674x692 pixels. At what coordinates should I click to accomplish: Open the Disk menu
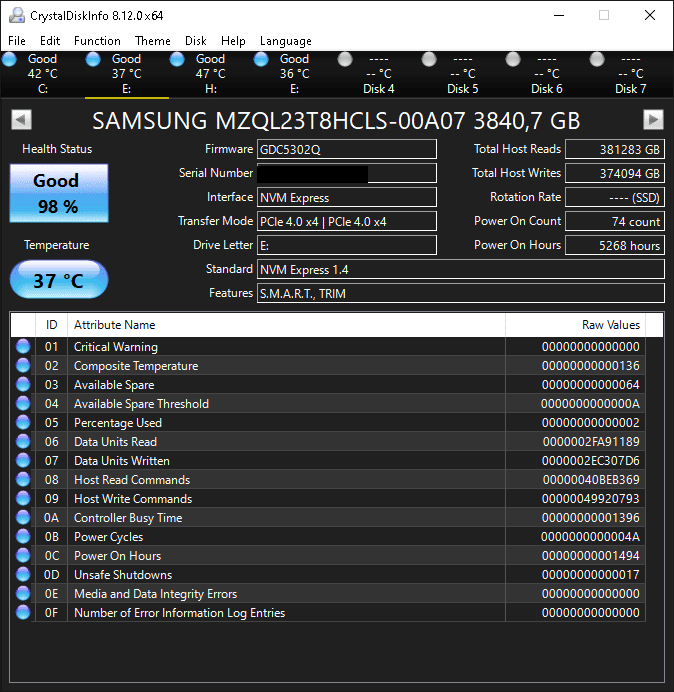pos(196,41)
